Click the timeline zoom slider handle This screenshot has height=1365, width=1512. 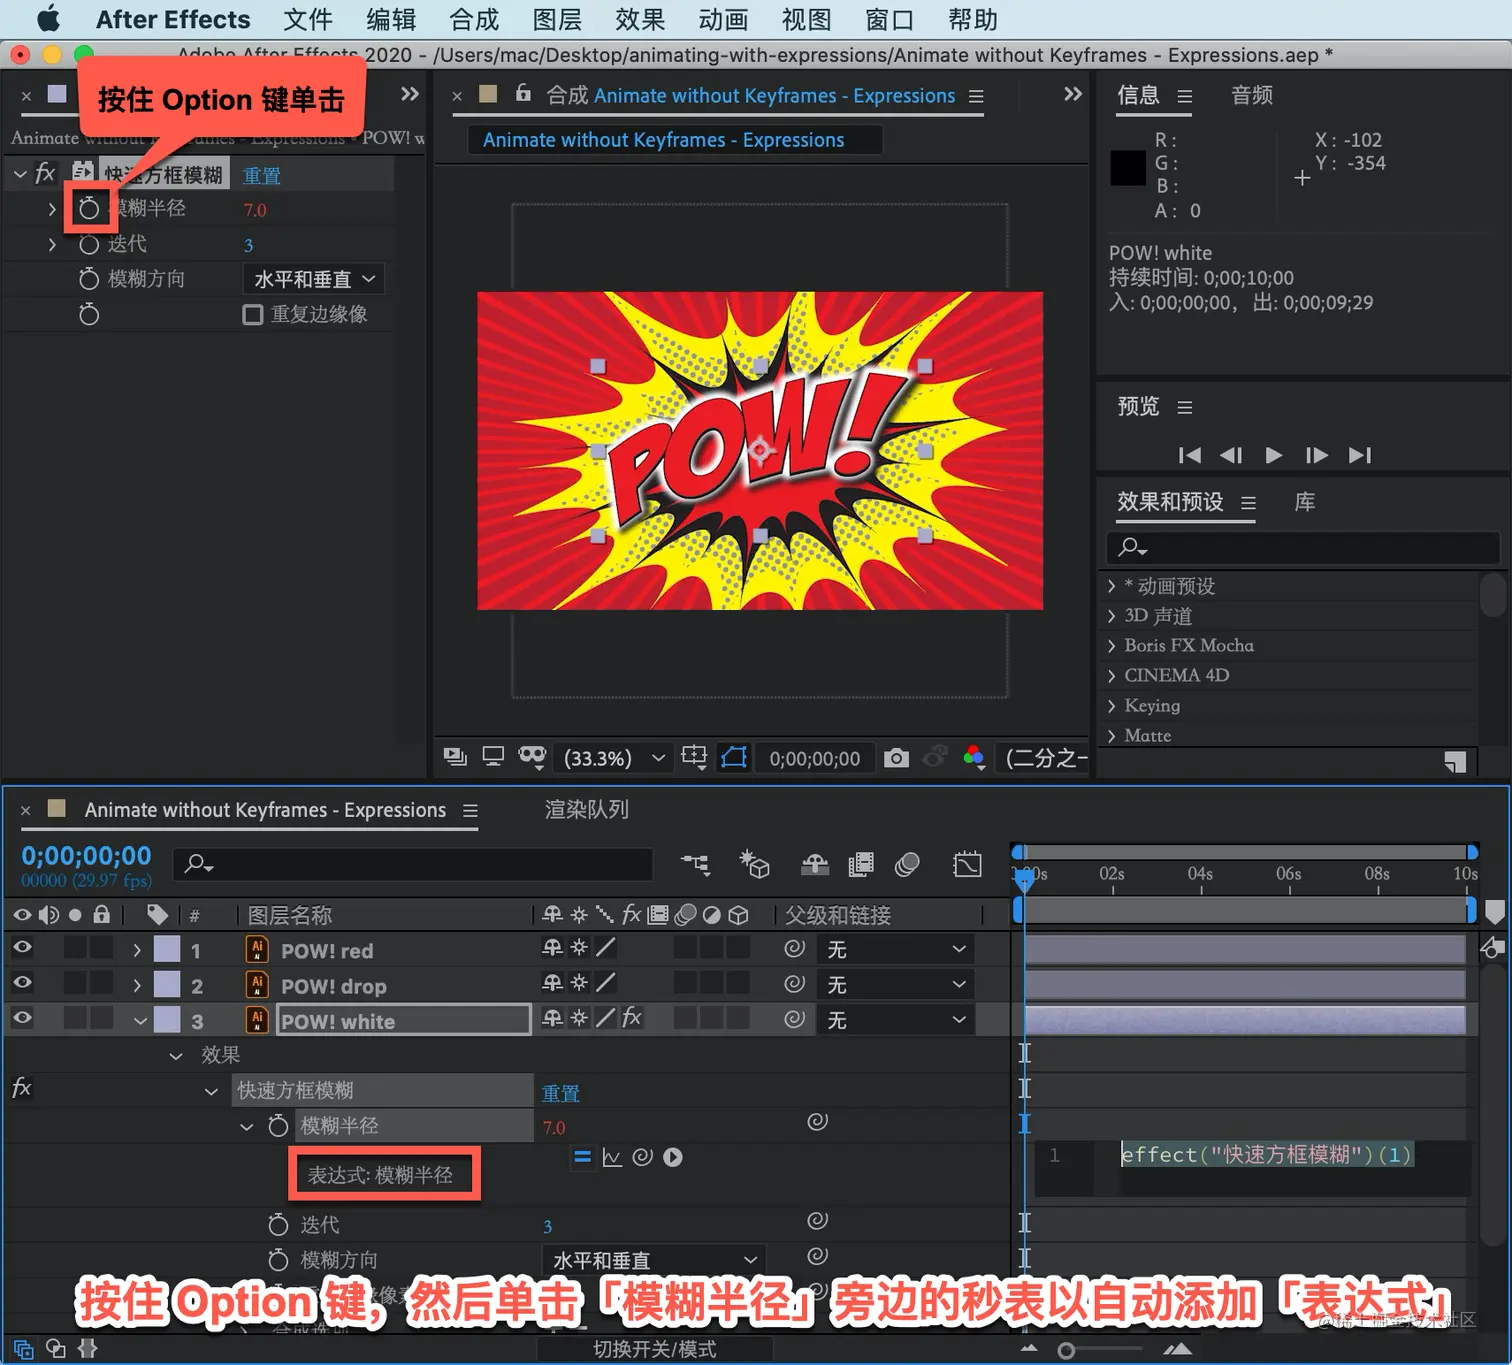pyautogui.click(x=1067, y=1351)
